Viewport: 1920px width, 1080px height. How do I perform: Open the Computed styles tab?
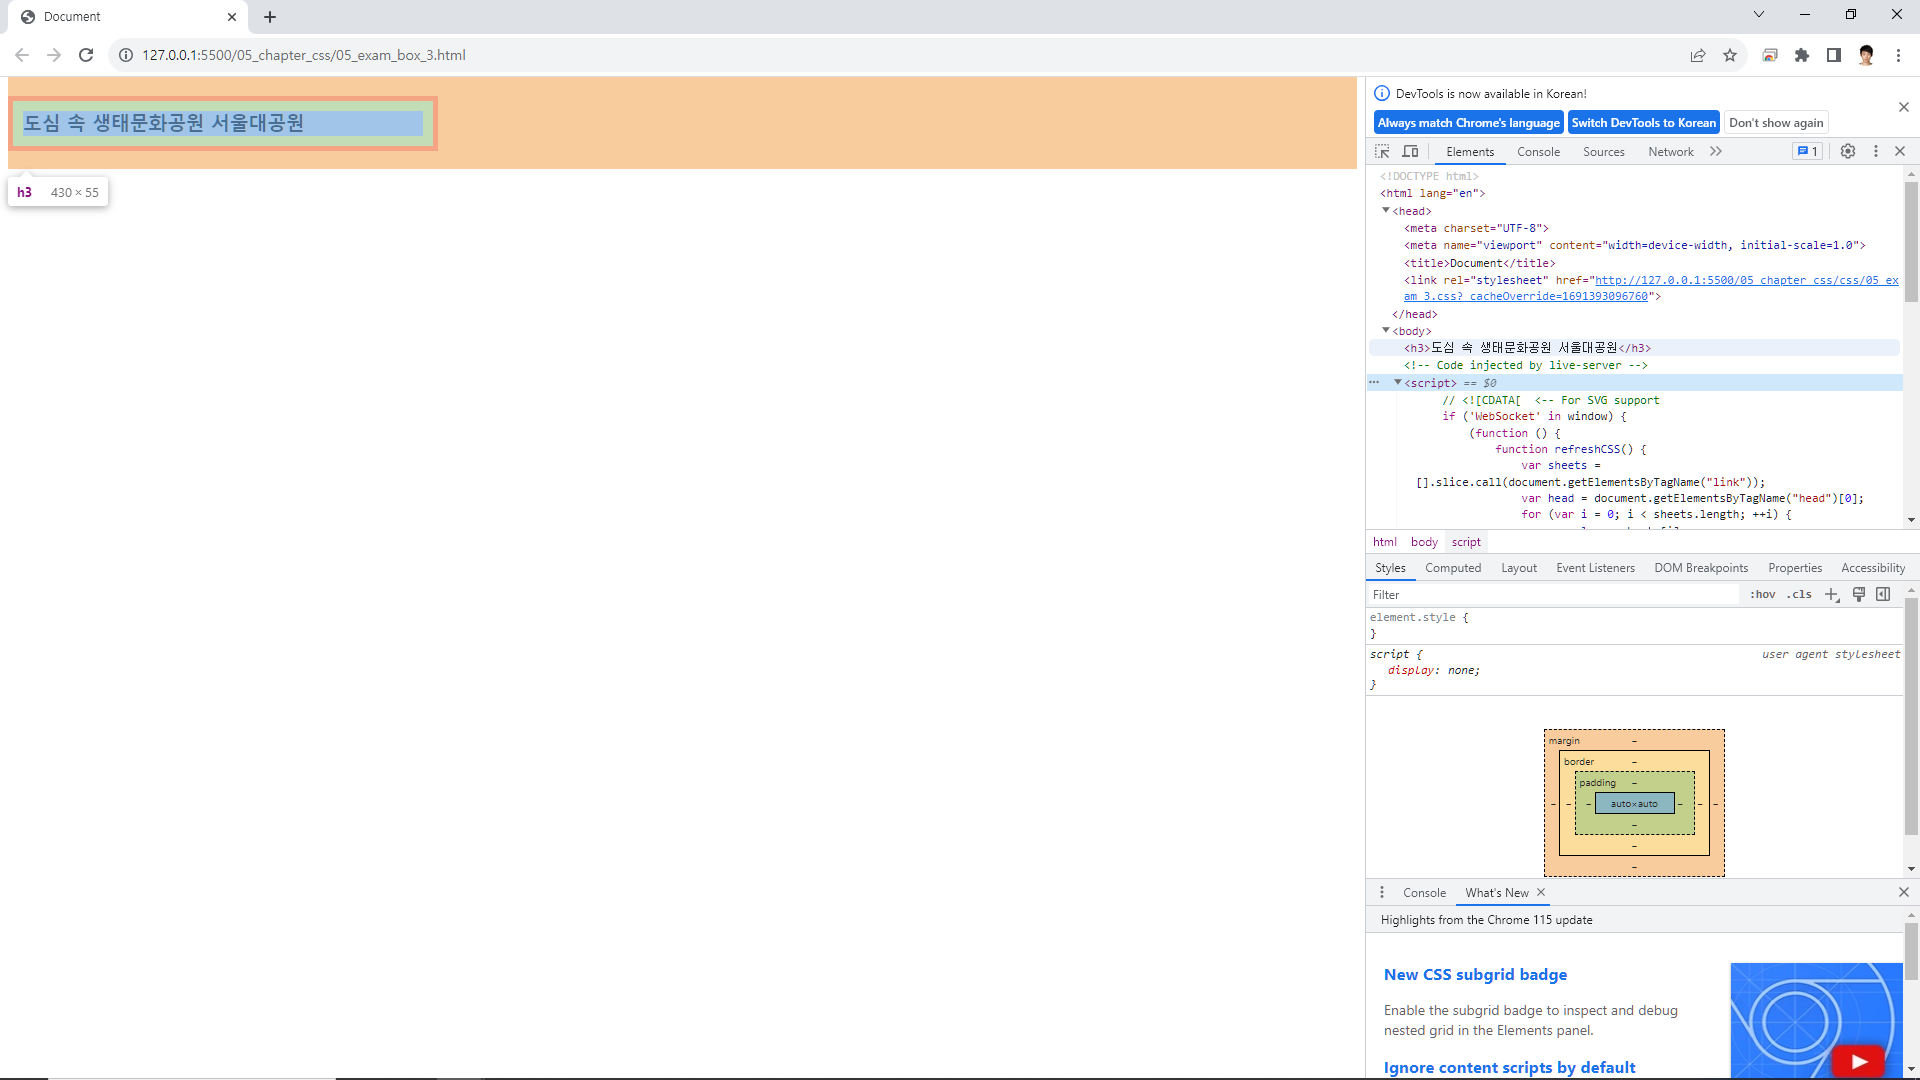[x=1453, y=568]
